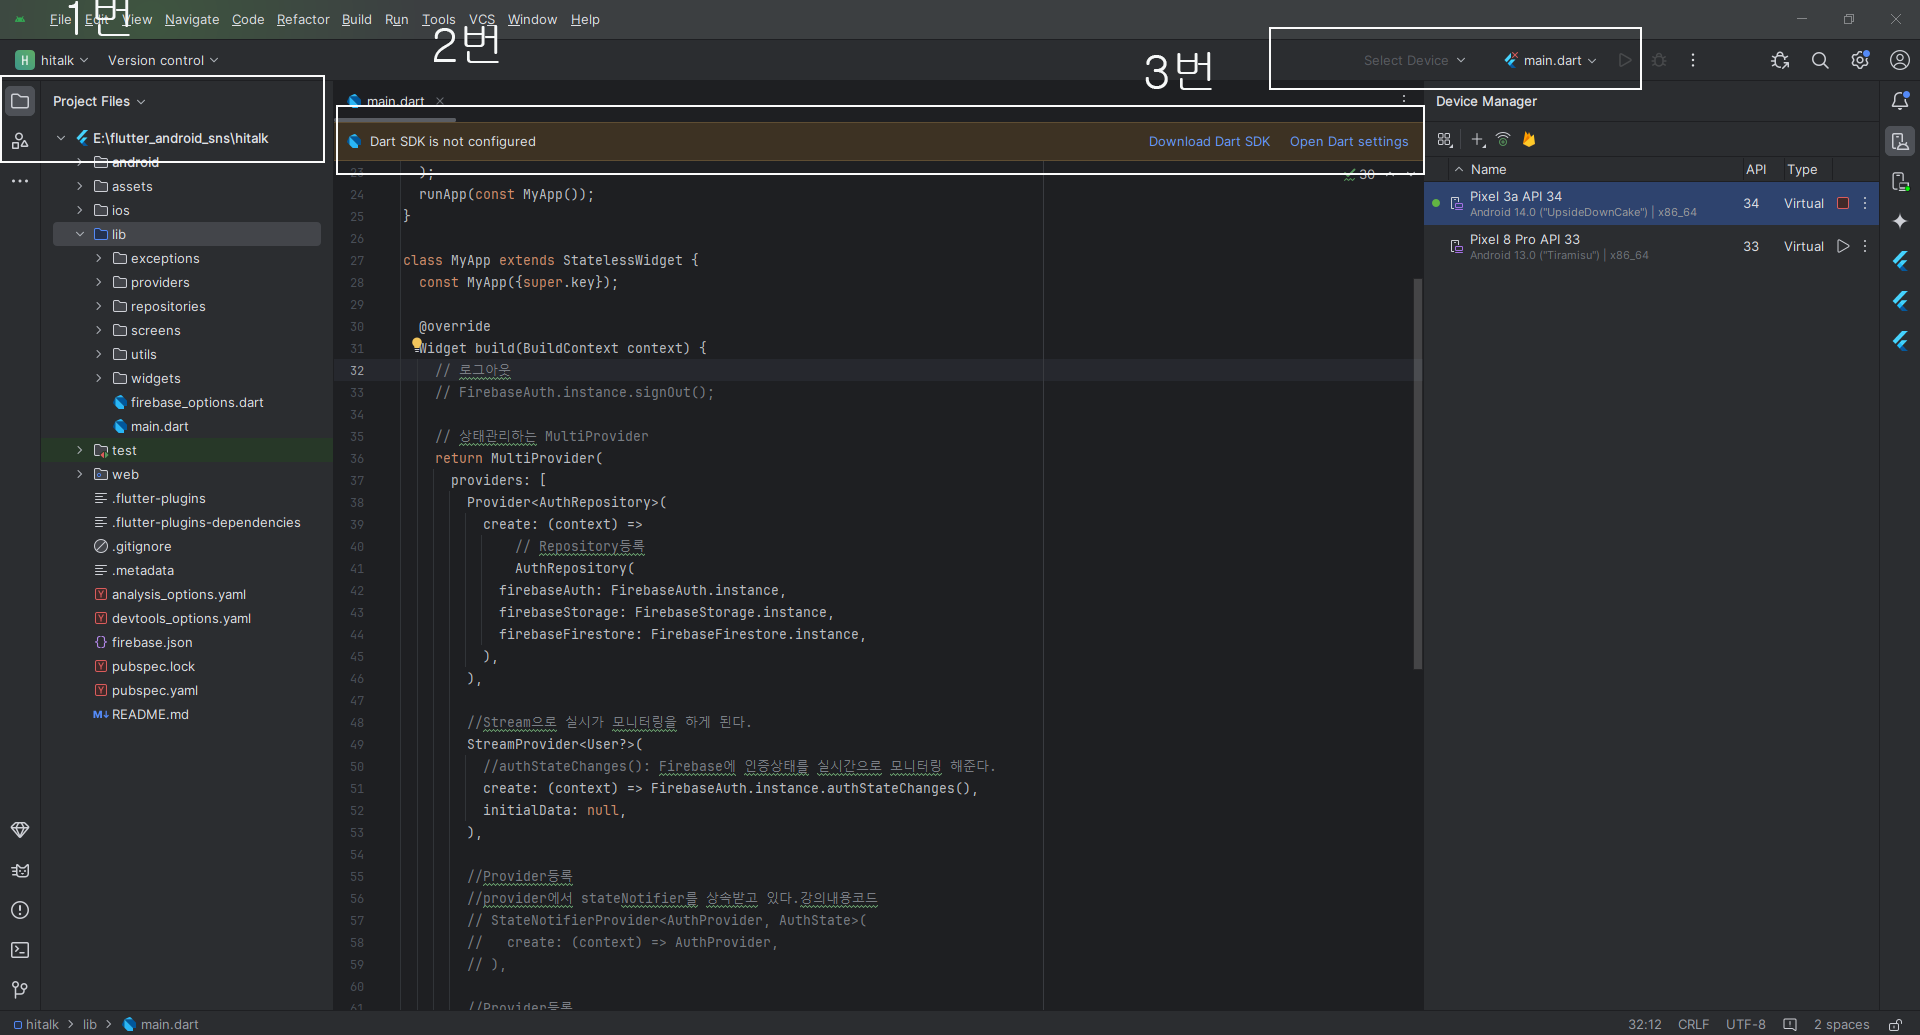This screenshot has height=1035, width=1920.
Task: Click the editor tab options ellipsis beside main.dart
Action: pyautogui.click(x=1404, y=100)
